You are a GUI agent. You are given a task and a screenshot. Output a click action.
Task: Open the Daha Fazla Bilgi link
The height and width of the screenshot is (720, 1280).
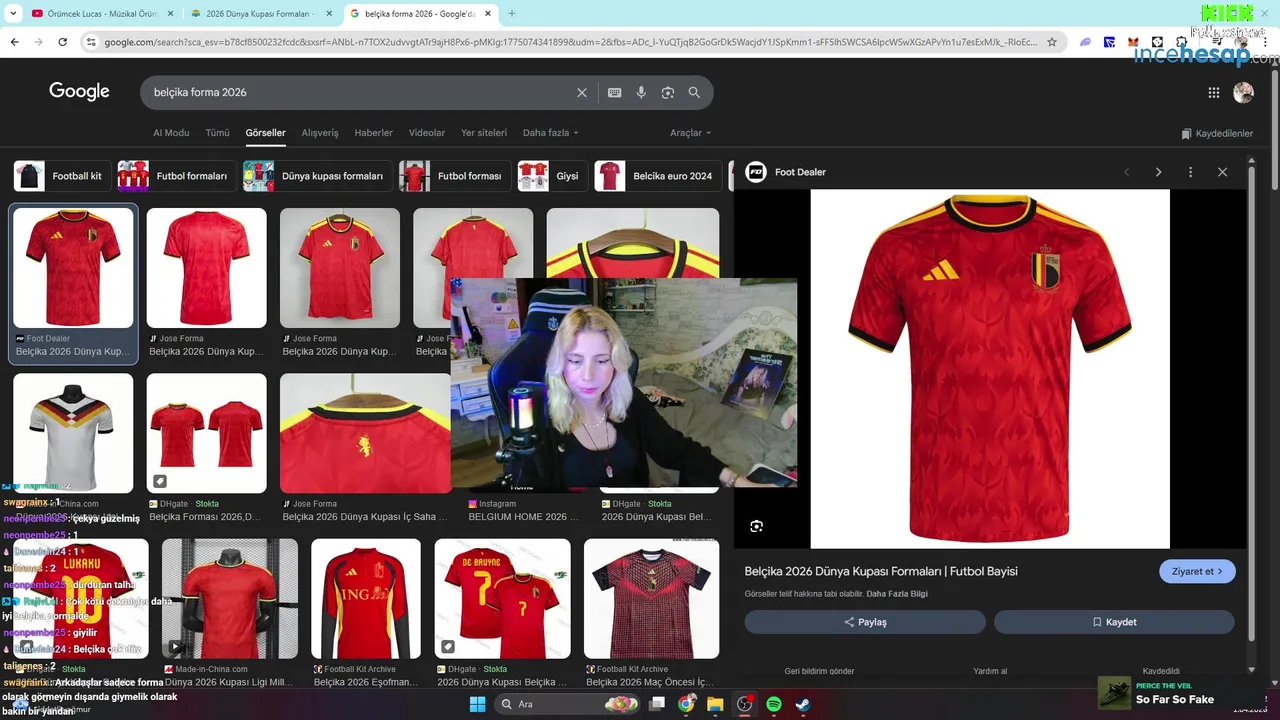897,594
